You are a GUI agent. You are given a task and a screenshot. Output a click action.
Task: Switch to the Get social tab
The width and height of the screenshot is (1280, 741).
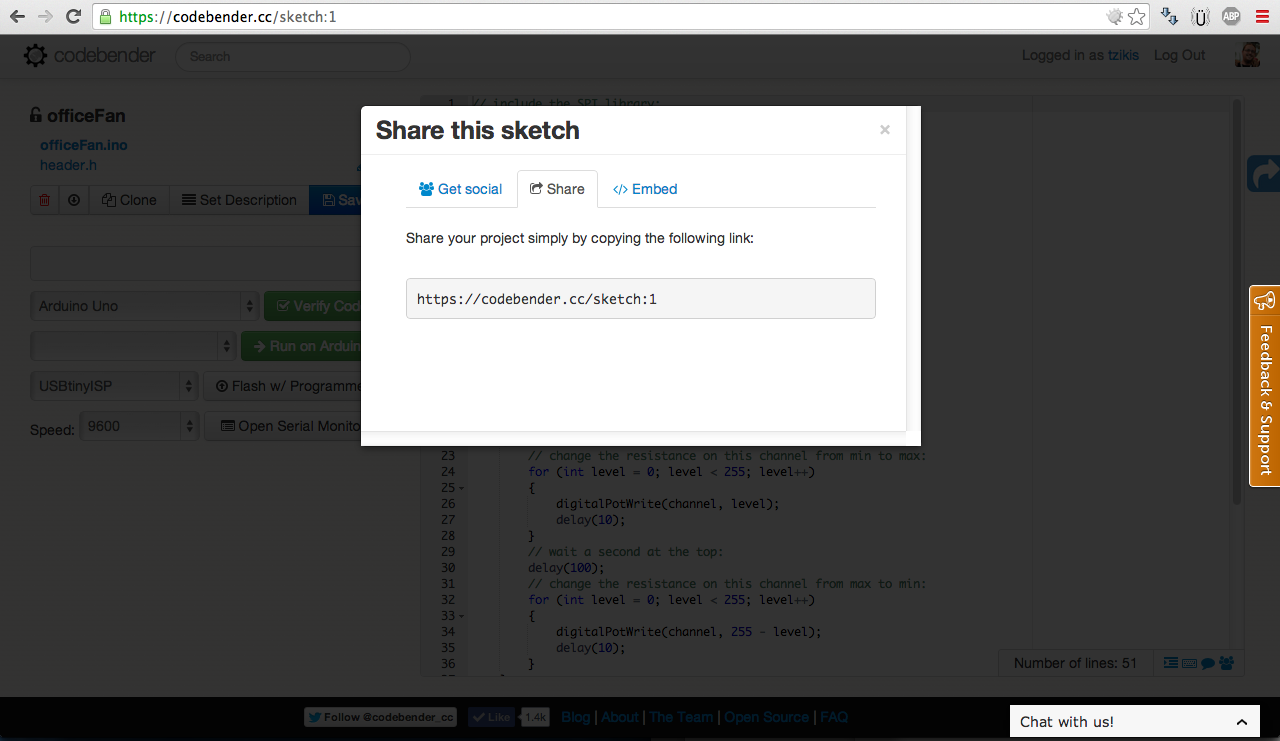click(x=460, y=189)
